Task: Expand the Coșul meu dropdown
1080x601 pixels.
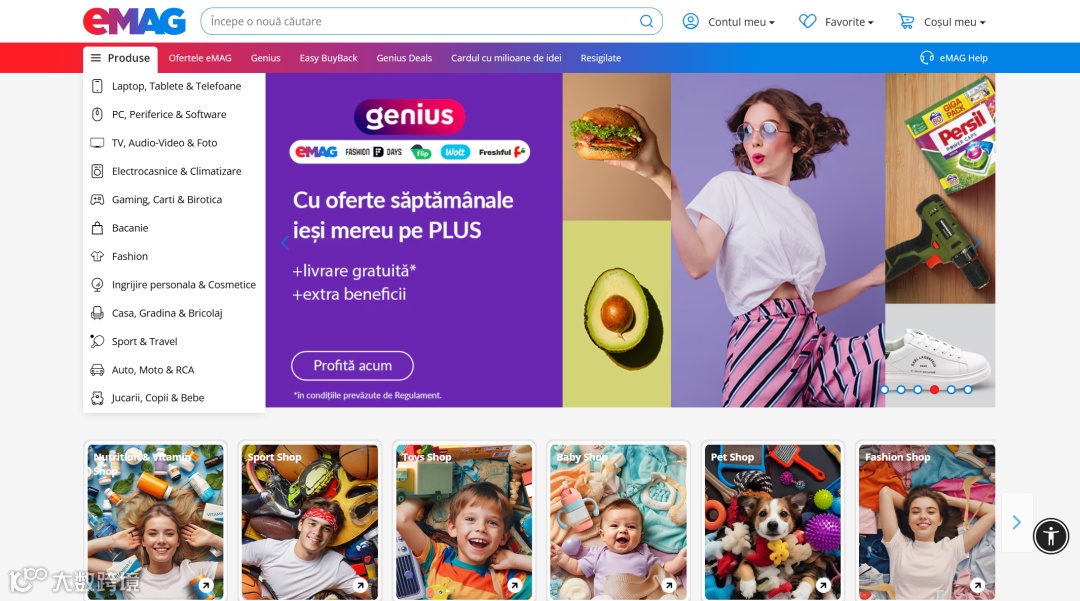Action: point(955,22)
